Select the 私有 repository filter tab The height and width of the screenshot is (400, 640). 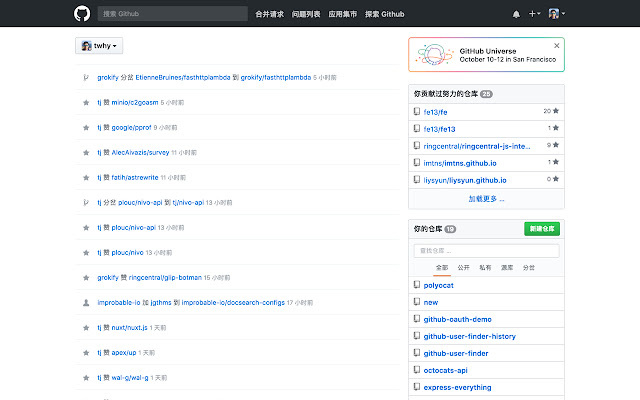(x=485, y=268)
